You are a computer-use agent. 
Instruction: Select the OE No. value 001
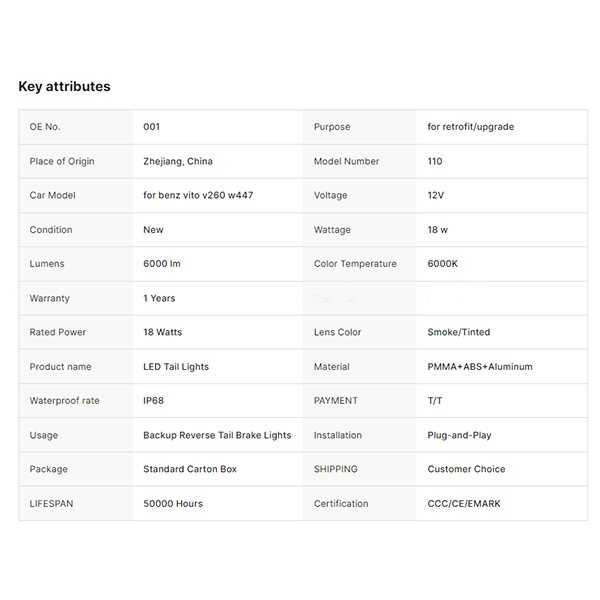click(x=152, y=127)
